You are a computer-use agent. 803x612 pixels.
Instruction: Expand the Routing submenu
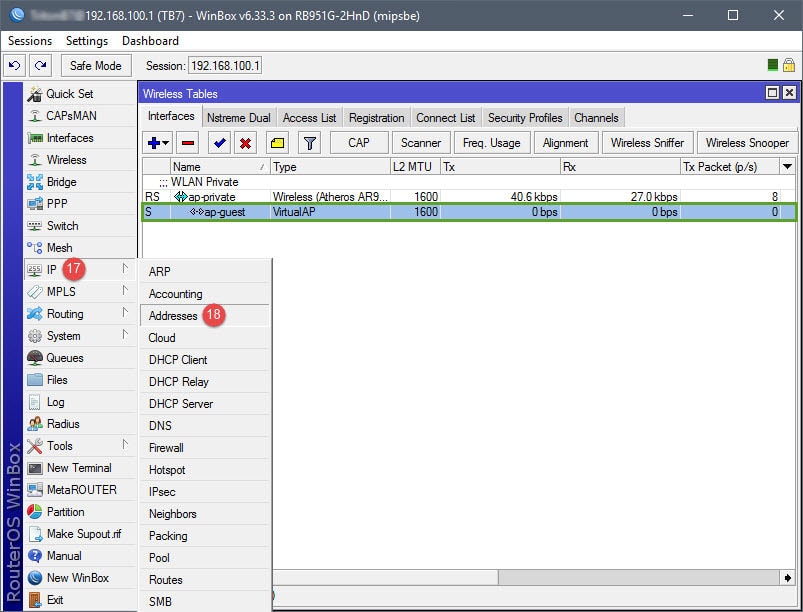[80, 314]
